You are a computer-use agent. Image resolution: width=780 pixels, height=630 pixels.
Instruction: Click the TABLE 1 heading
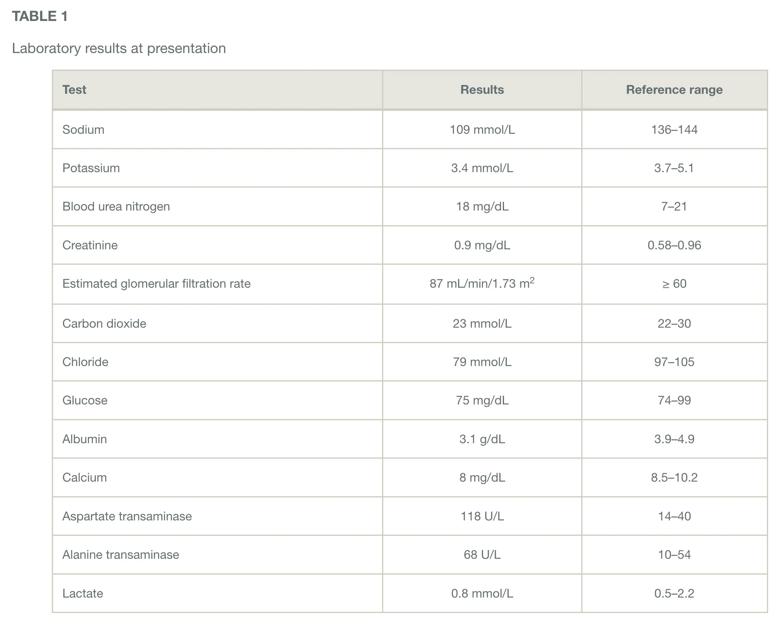[x=40, y=16]
